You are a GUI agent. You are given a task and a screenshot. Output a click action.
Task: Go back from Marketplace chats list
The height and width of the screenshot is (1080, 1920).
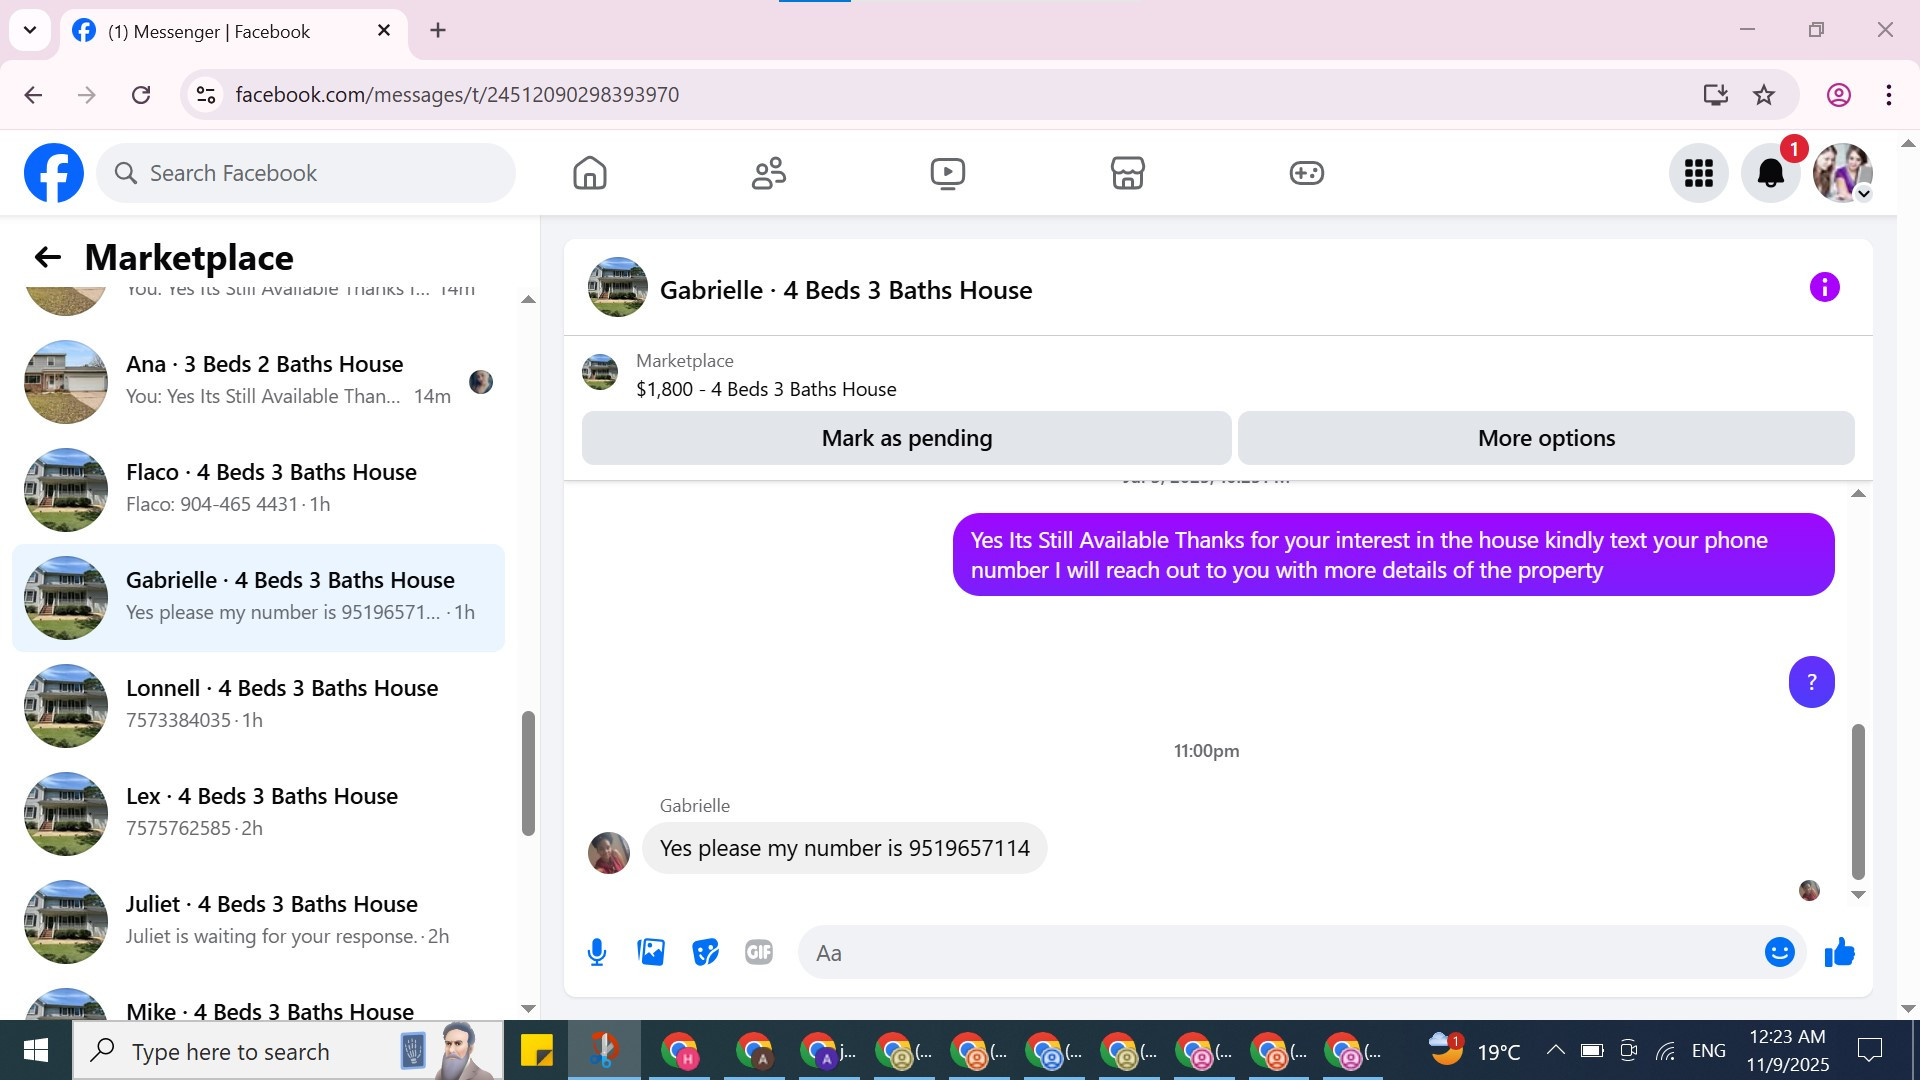(47, 257)
